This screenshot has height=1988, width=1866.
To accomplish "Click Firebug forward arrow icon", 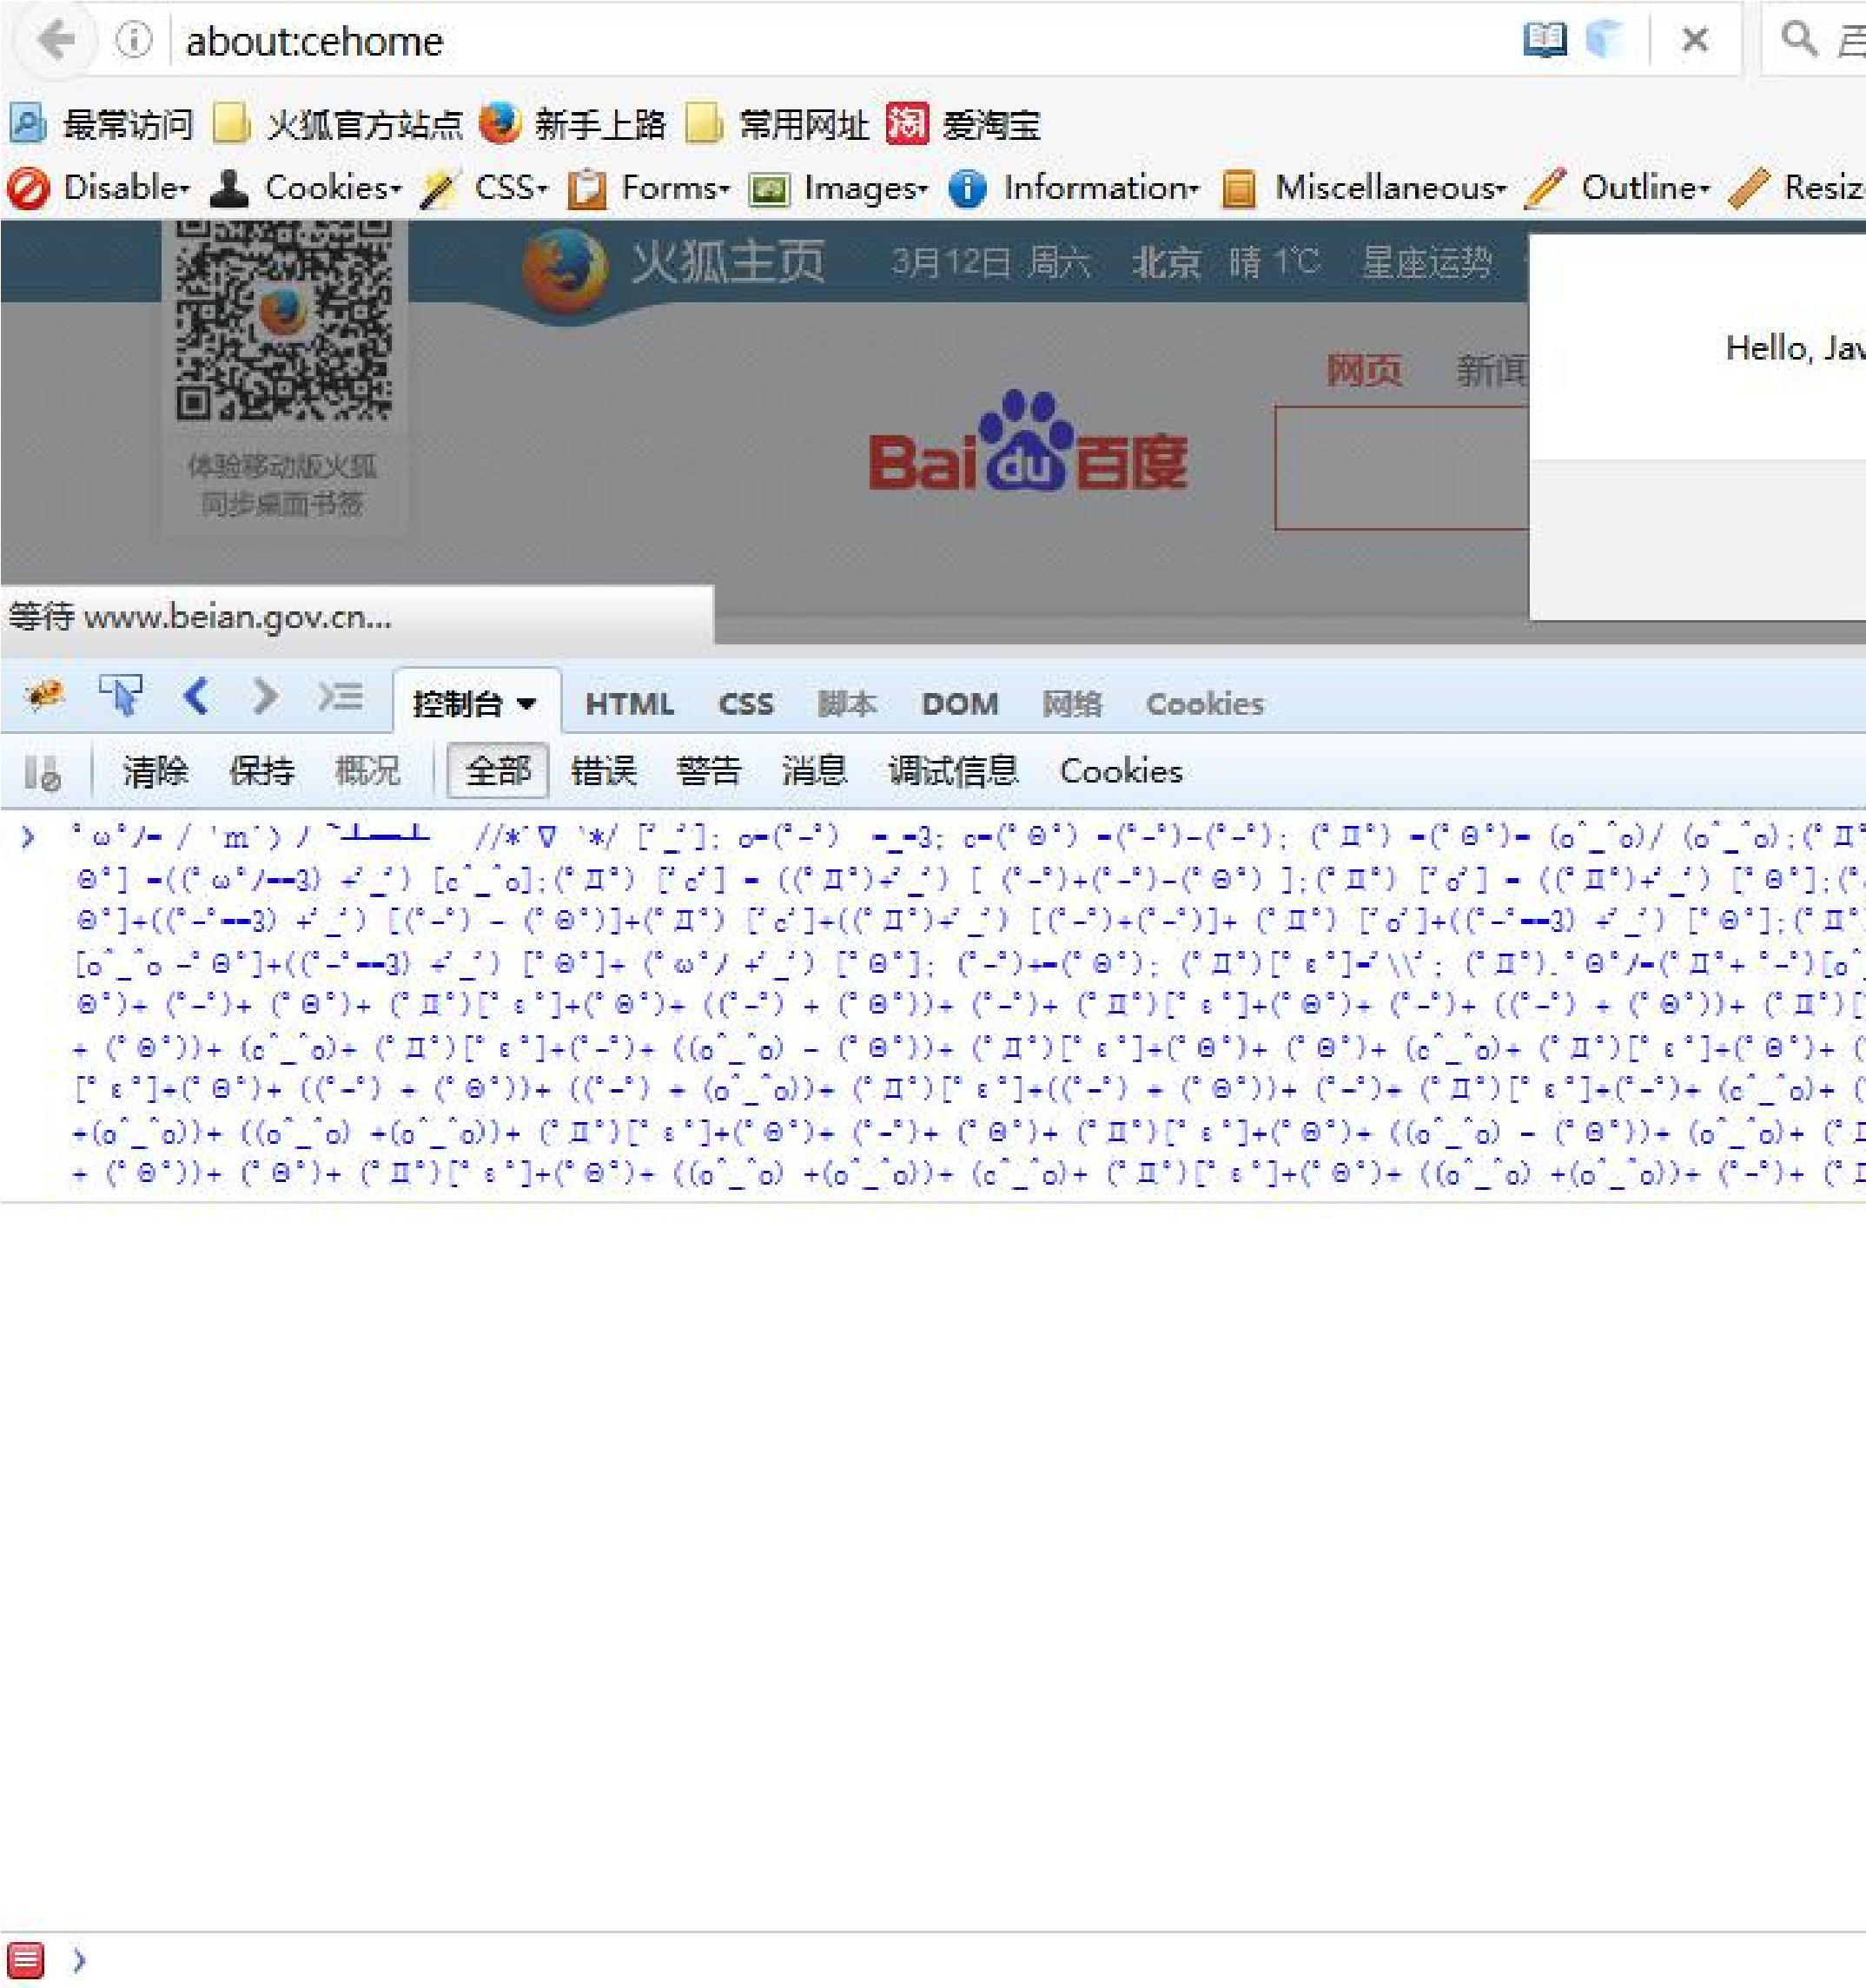I will 264,695.
